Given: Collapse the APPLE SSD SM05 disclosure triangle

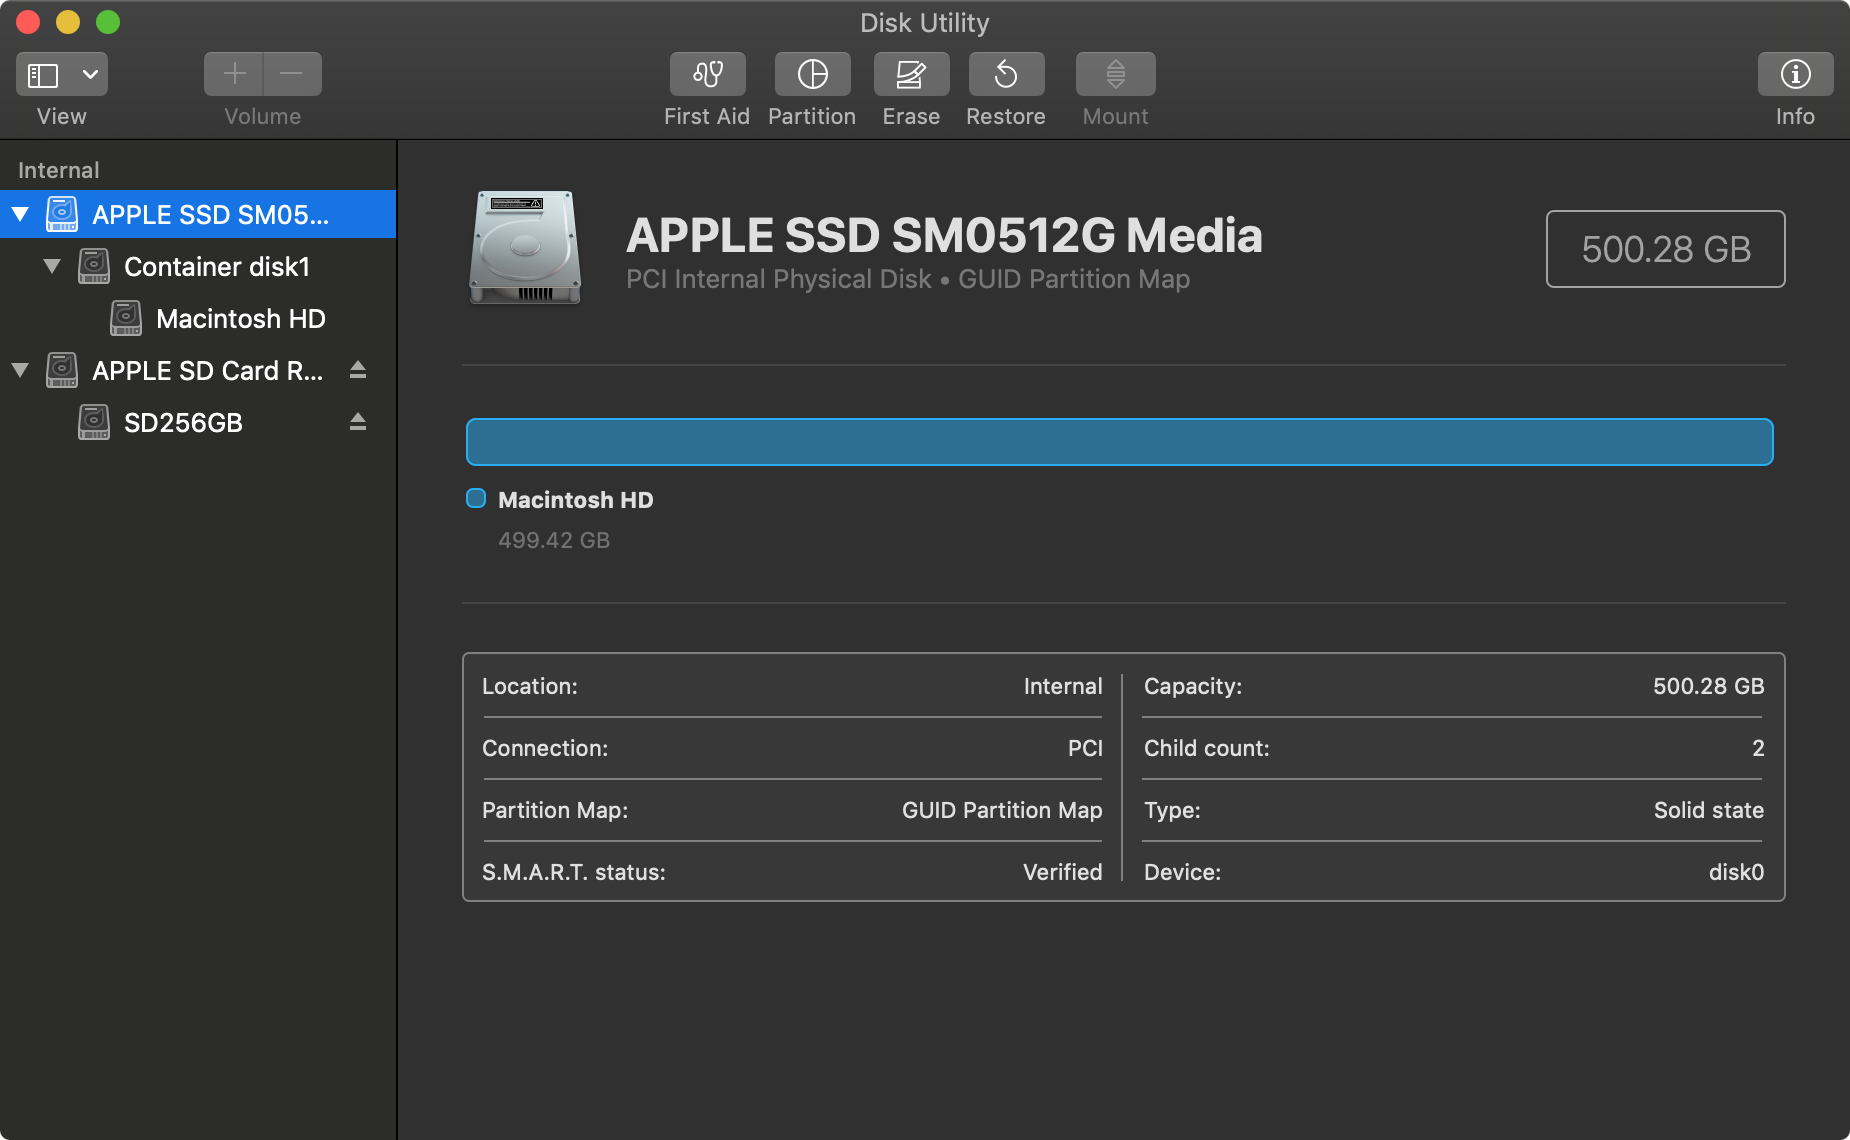Looking at the screenshot, I should [x=20, y=214].
